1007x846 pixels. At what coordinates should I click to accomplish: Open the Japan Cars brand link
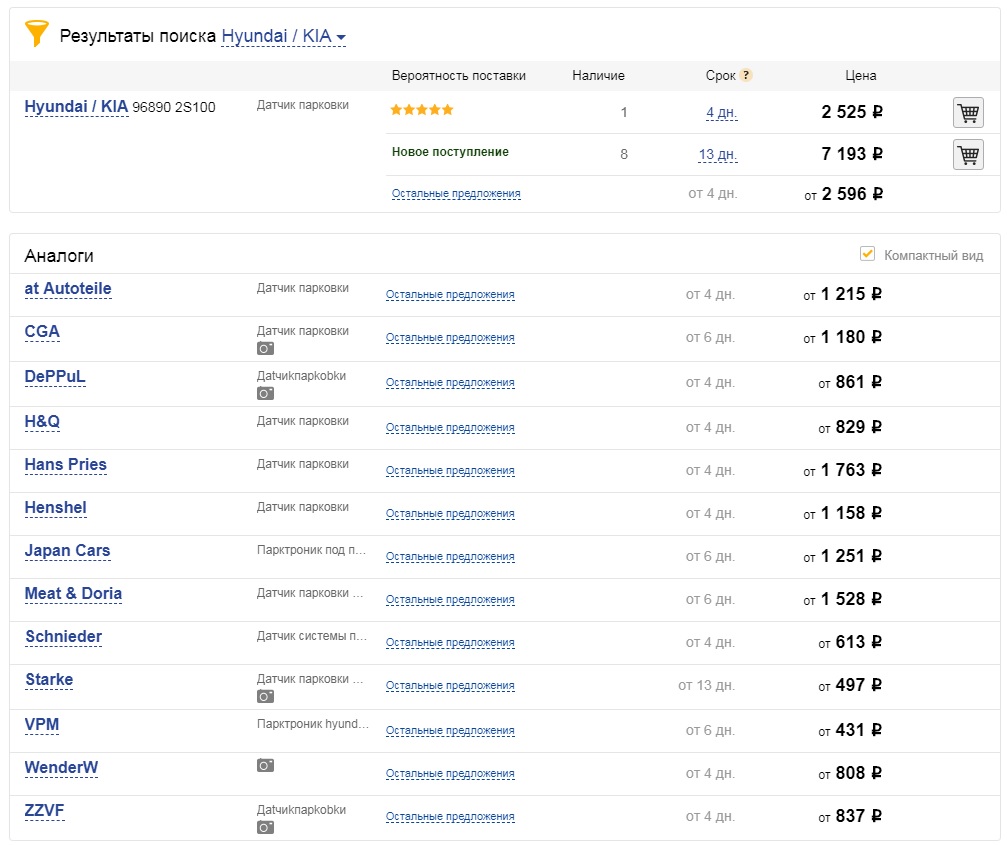pyautogui.click(x=67, y=551)
